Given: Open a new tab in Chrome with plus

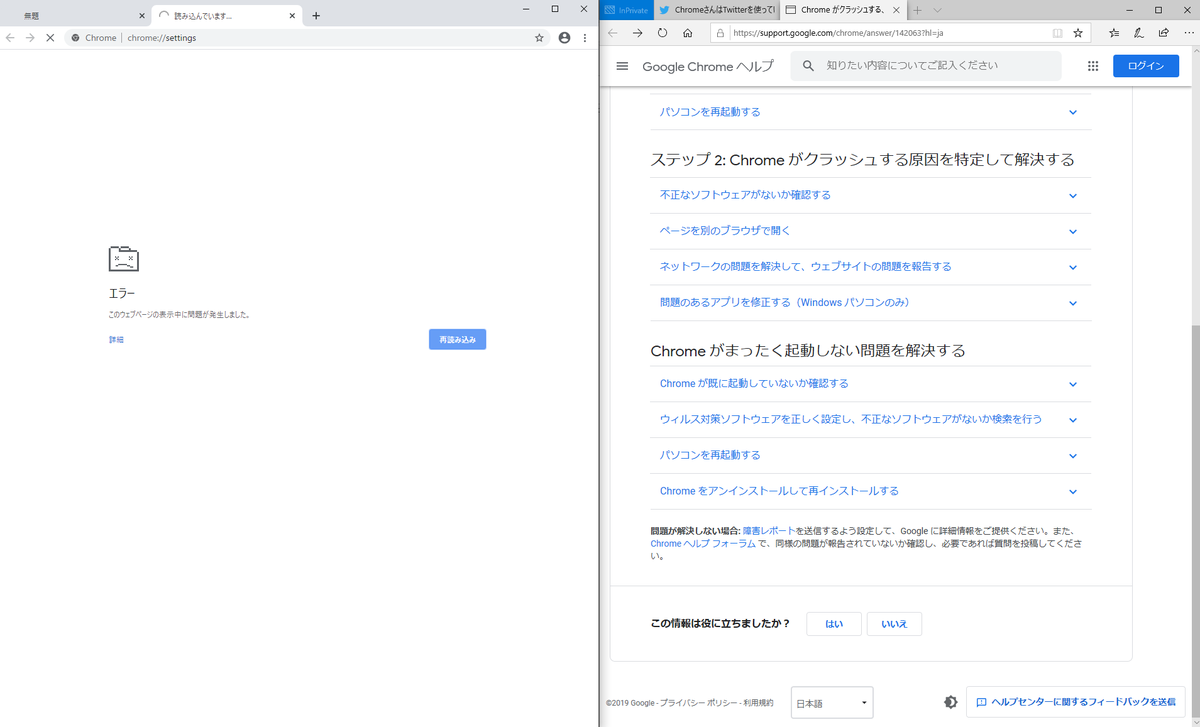Looking at the screenshot, I should [x=316, y=15].
